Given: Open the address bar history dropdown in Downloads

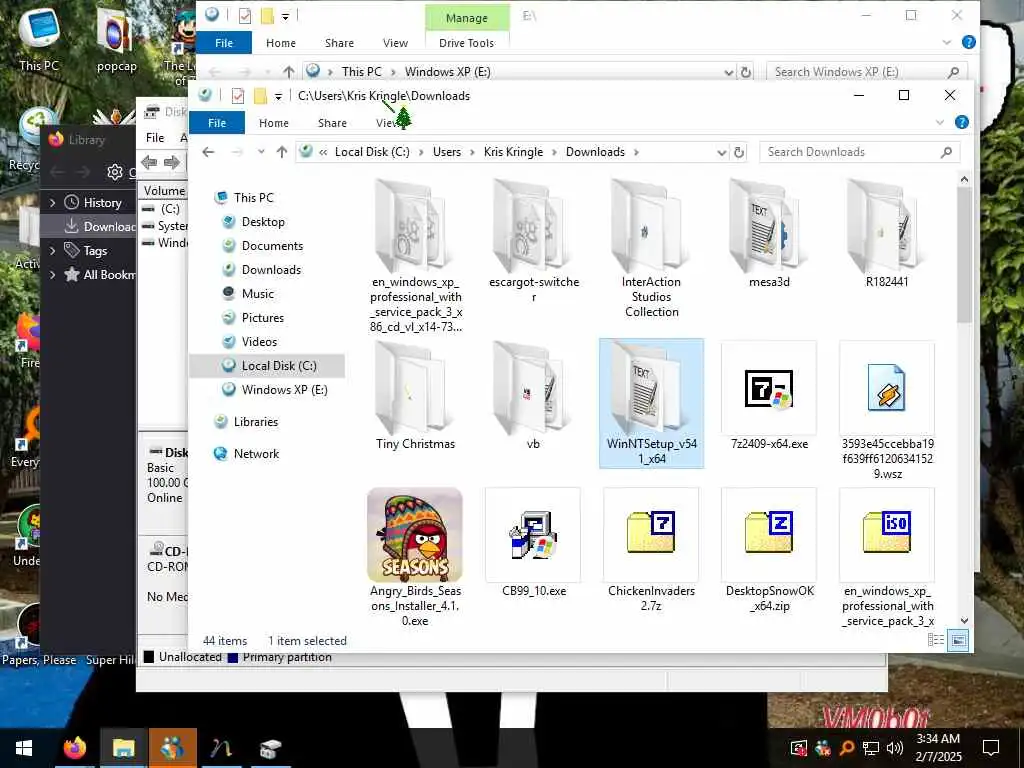Looking at the screenshot, I should pyautogui.click(x=722, y=153).
